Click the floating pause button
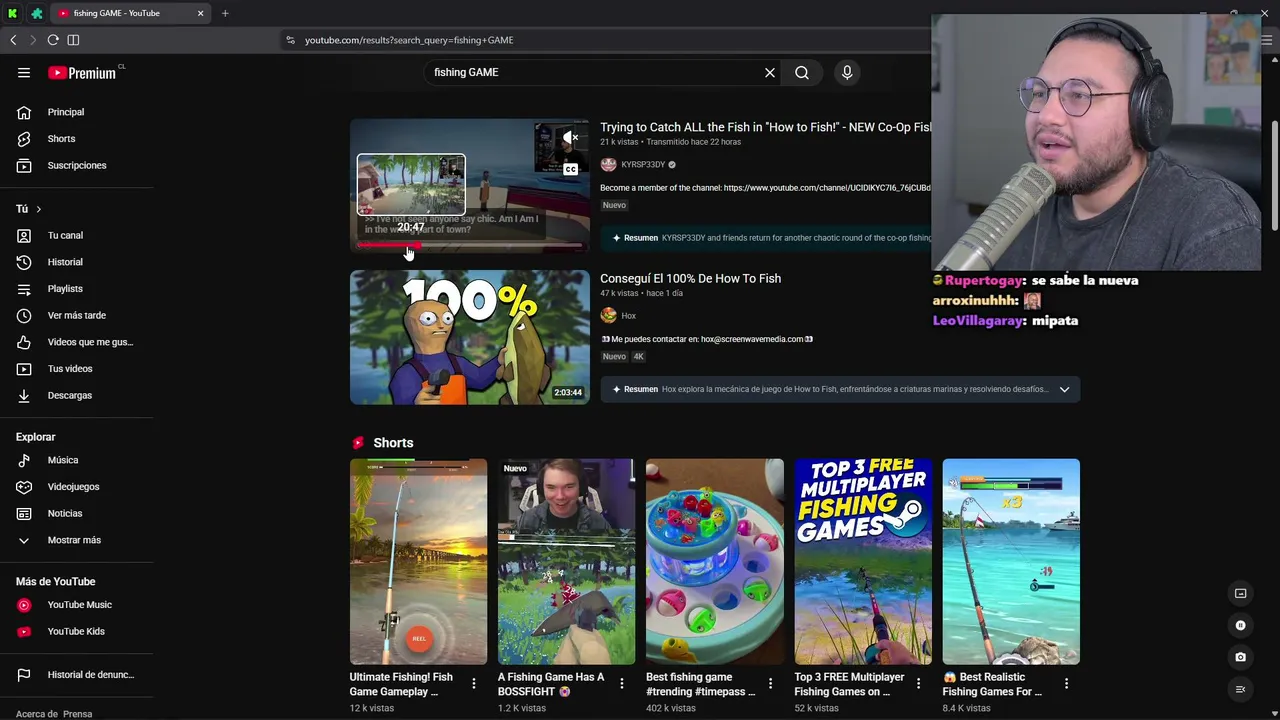 tap(1241, 626)
